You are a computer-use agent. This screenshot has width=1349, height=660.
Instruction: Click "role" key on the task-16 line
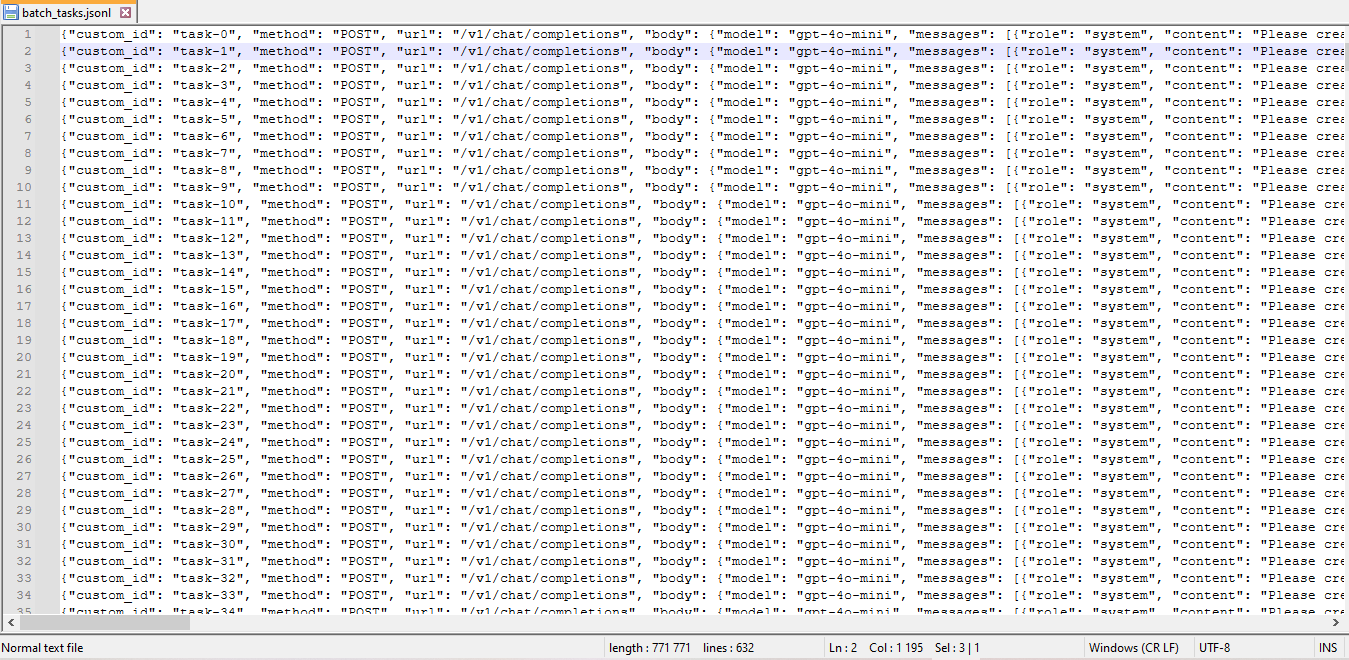[x=1053, y=306]
